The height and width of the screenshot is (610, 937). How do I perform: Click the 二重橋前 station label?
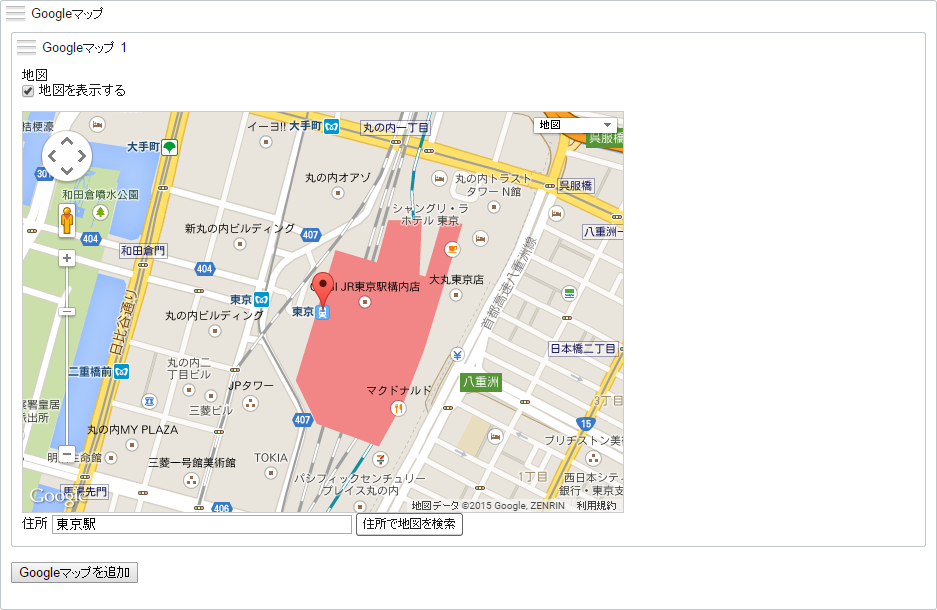90,372
